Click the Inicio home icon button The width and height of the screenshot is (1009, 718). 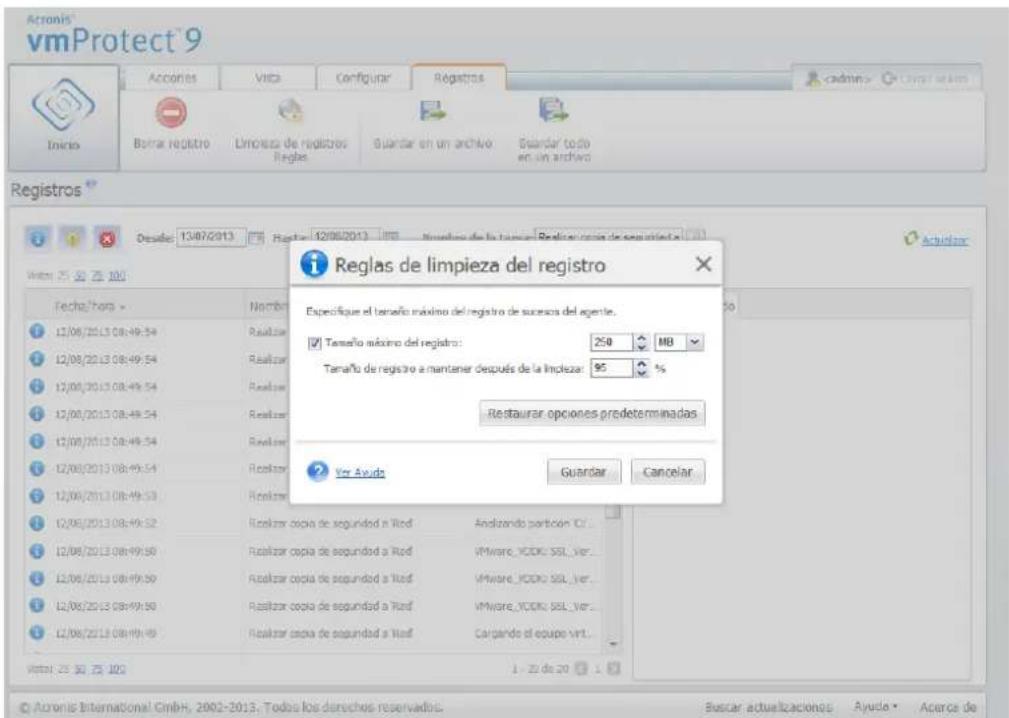[x=63, y=117]
